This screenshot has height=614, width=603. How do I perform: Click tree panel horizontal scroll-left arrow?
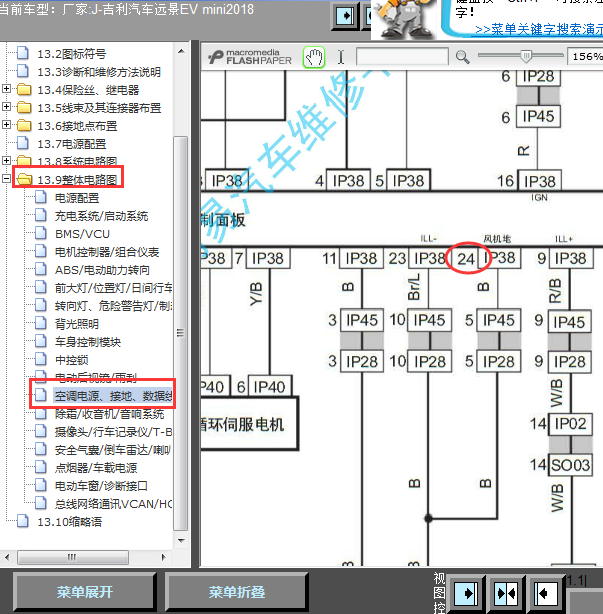(x=7, y=557)
